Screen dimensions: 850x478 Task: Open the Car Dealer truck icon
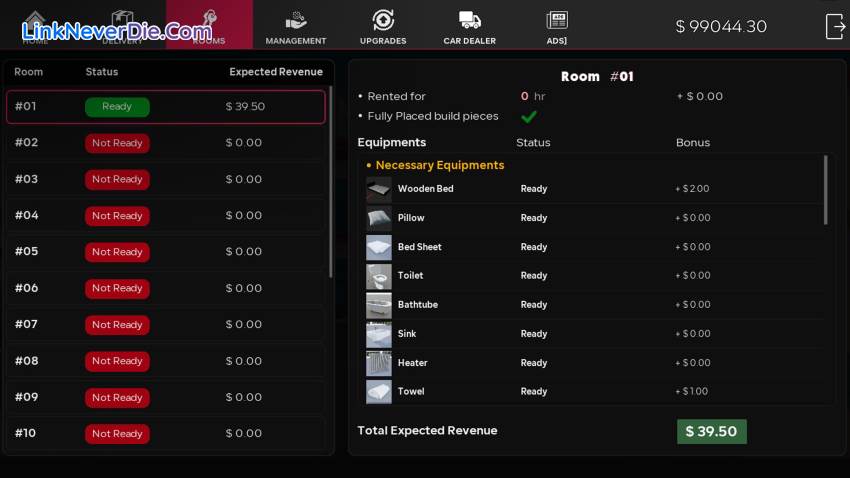470,21
